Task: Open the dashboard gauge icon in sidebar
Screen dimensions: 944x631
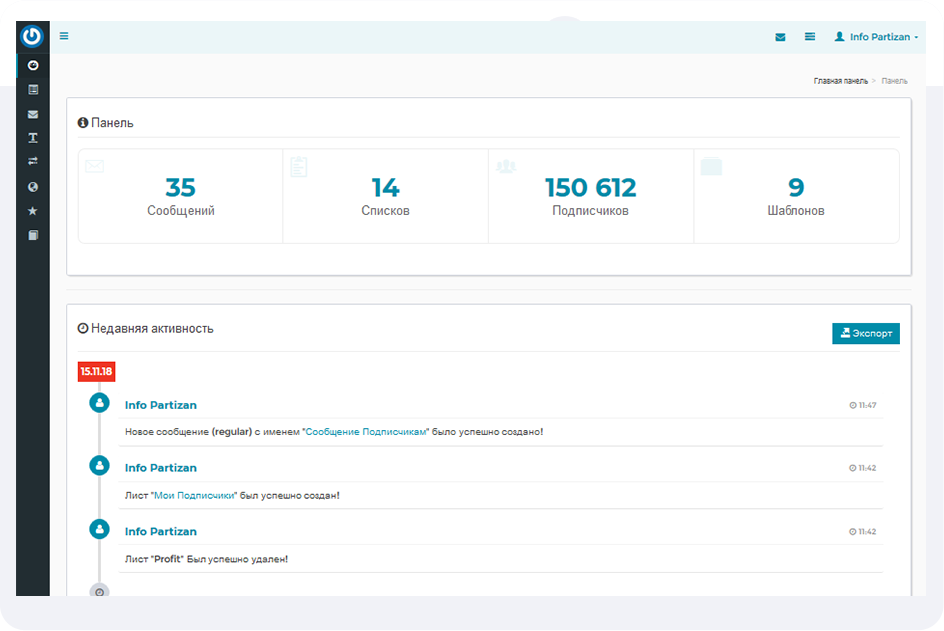Action: point(33,65)
